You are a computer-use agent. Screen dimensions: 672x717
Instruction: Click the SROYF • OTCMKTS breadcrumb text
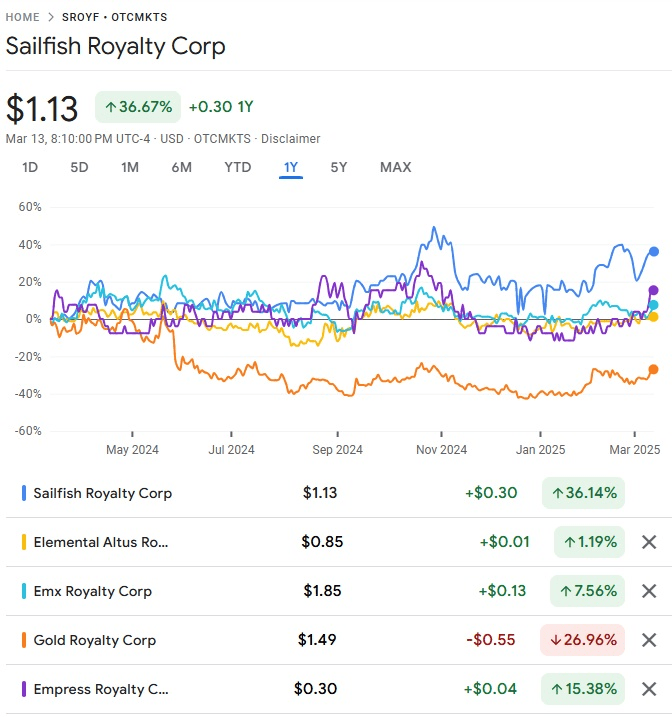point(115,17)
